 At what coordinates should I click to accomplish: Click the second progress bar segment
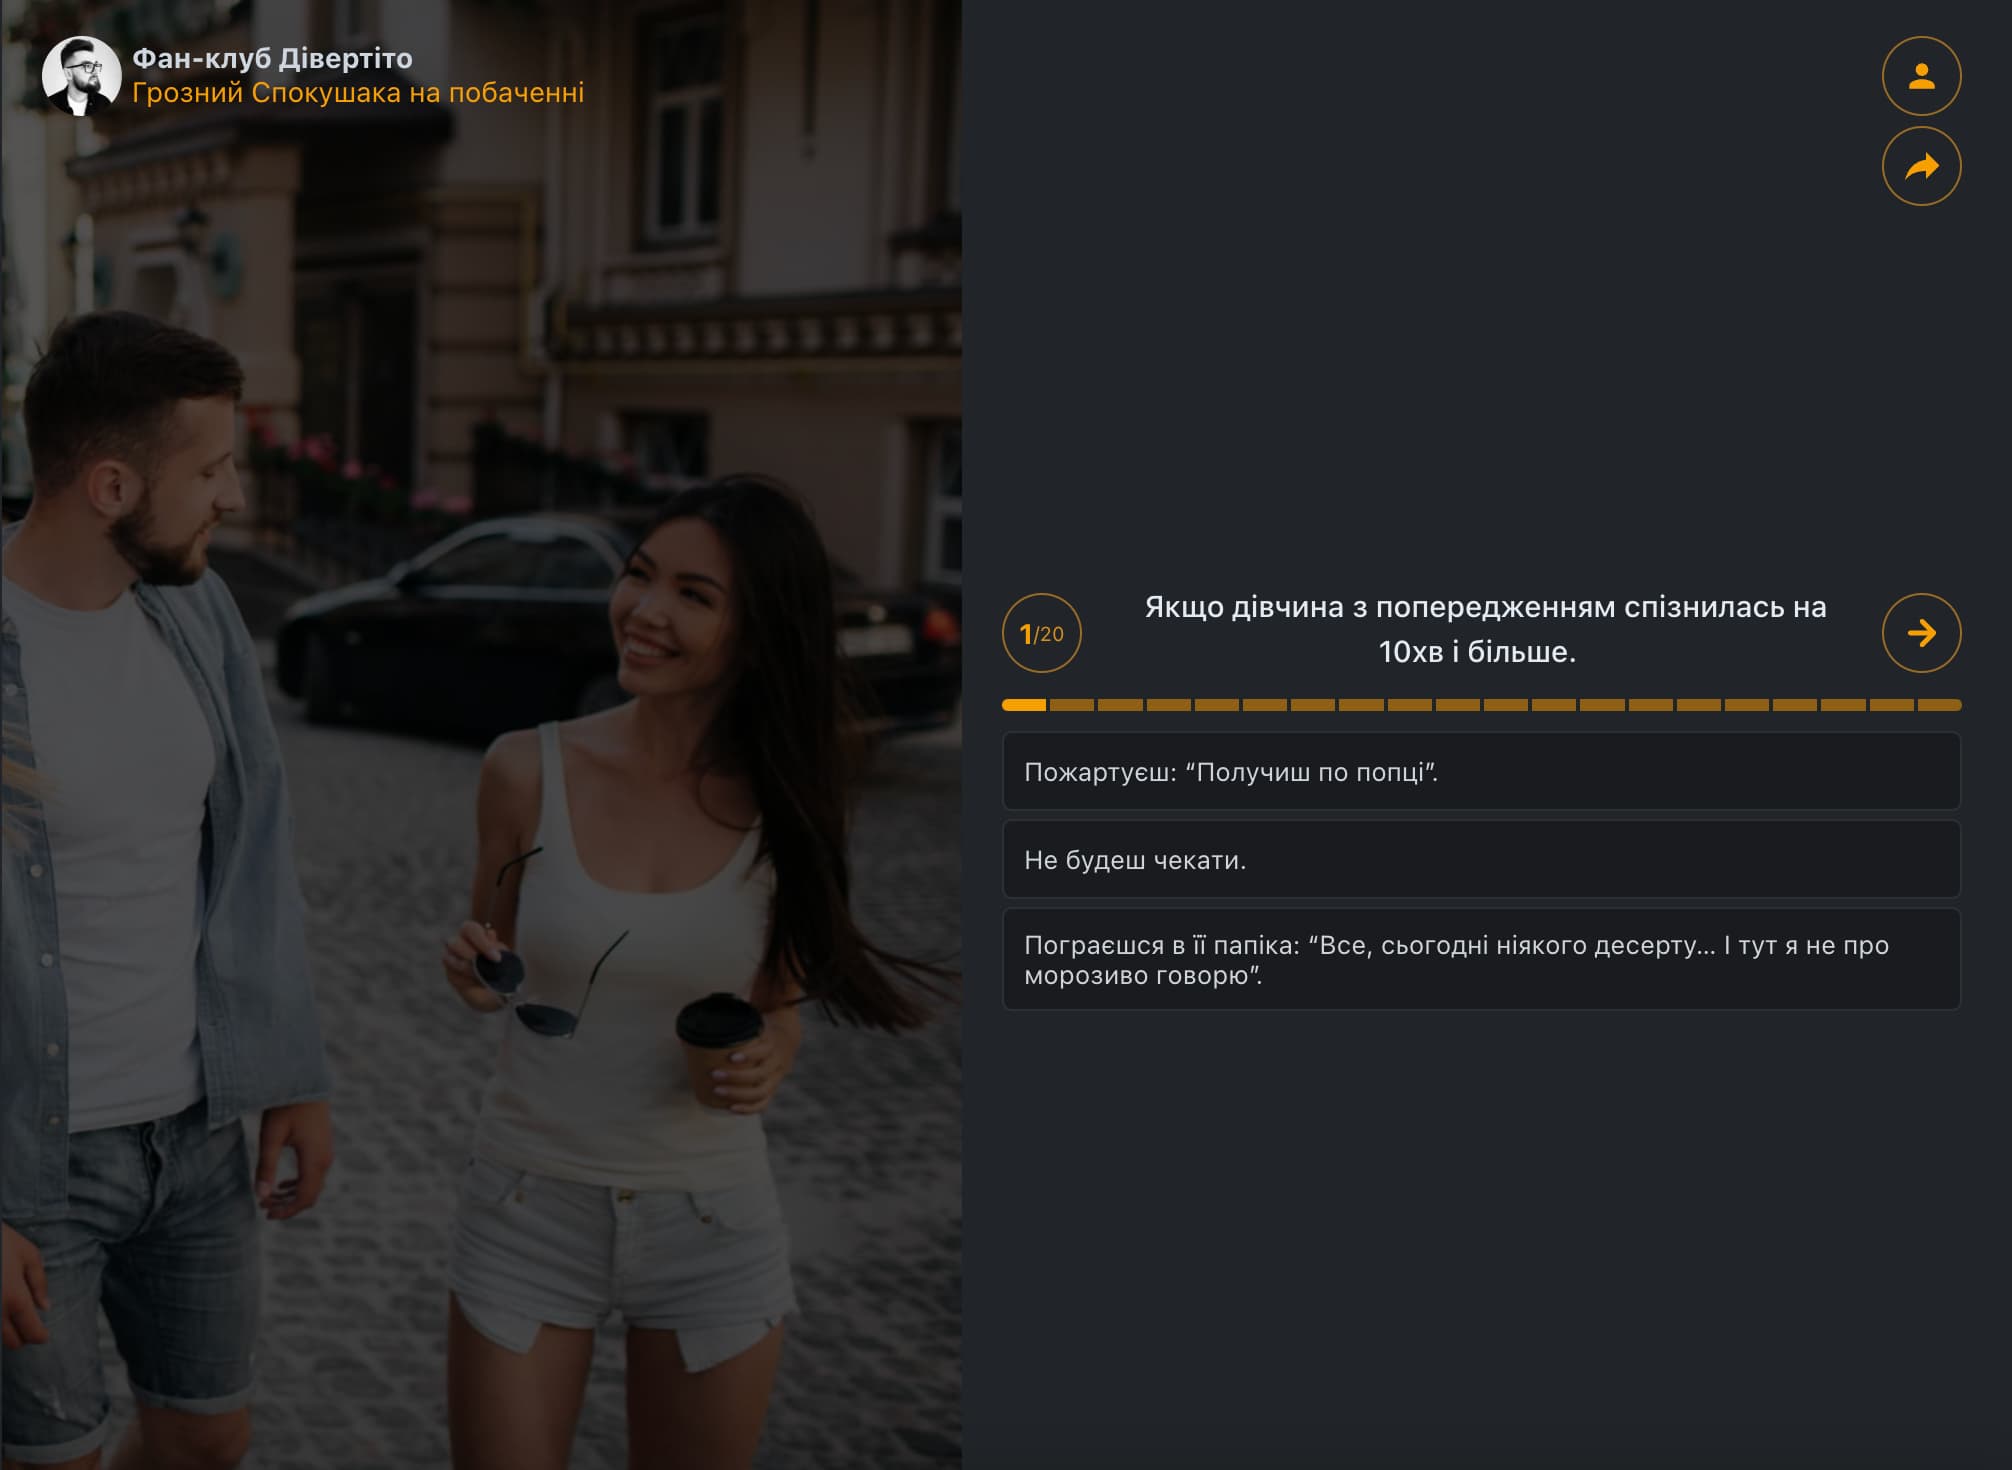(1070, 704)
